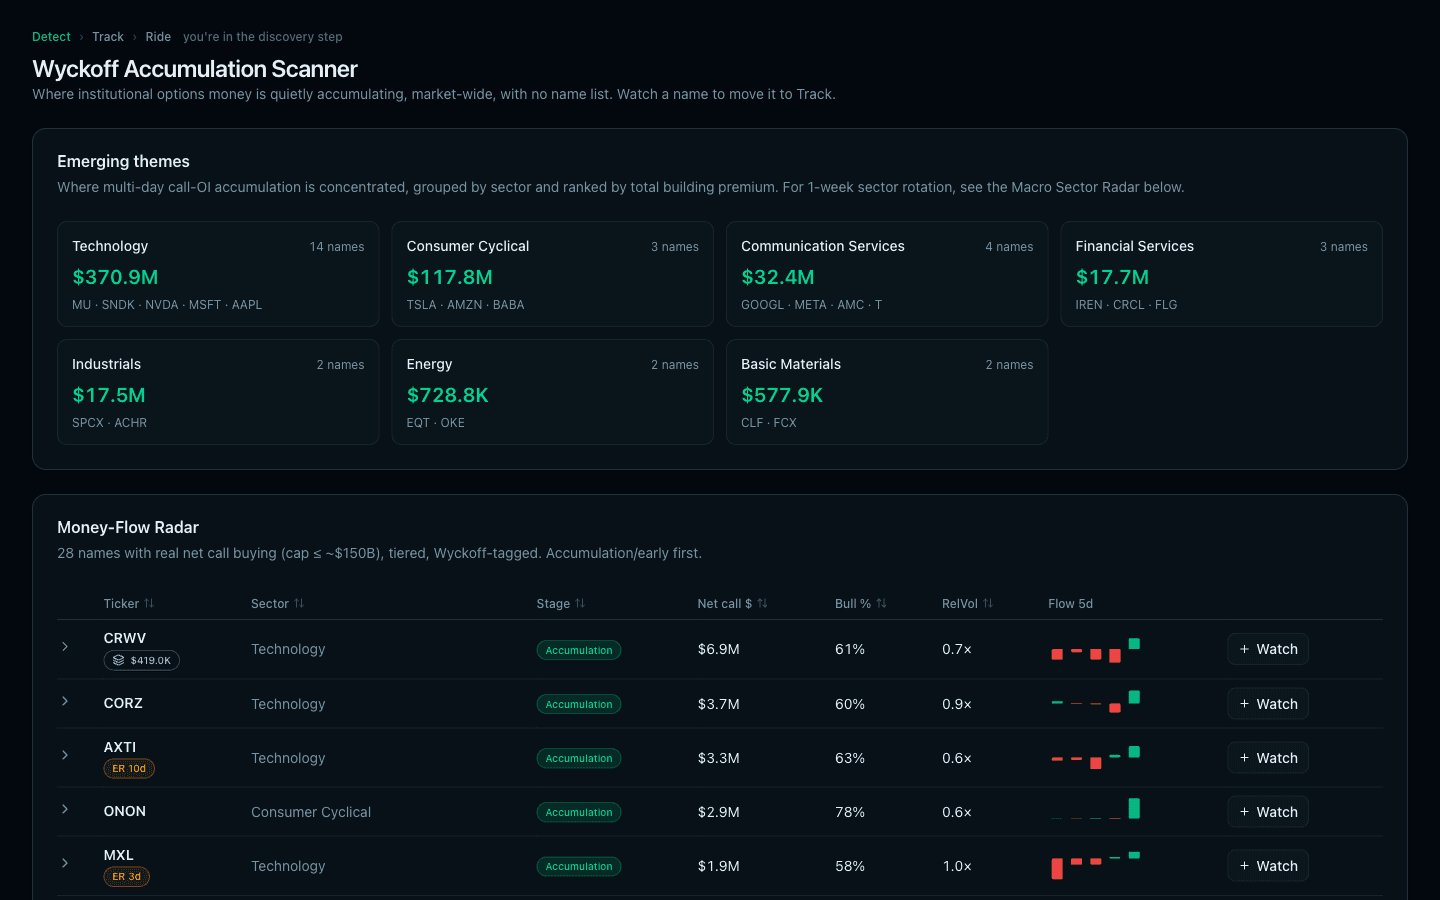This screenshot has width=1440, height=900.
Task: Click the 78% Bull value
Action: (x=850, y=812)
